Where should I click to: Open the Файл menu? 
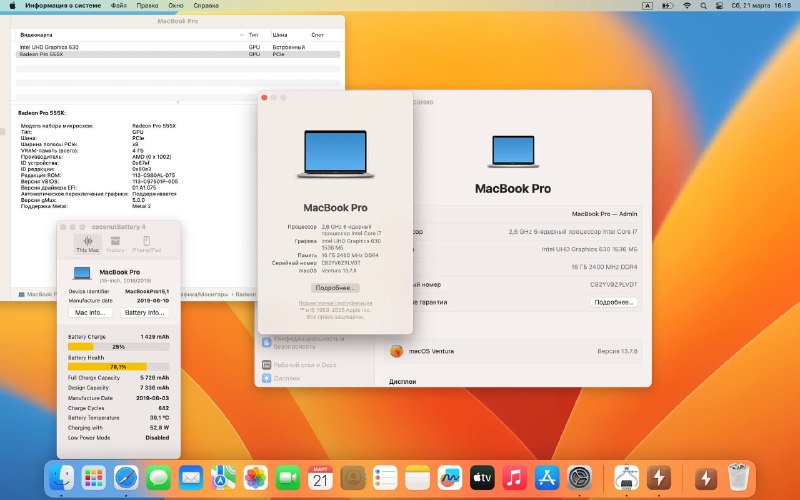(x=119, y=6)
